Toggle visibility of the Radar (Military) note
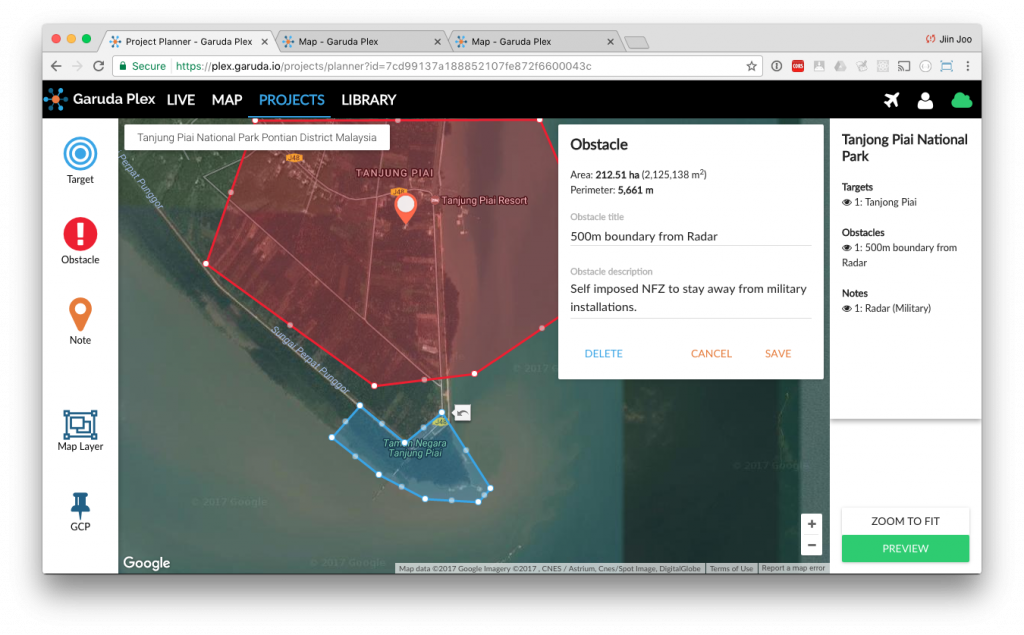Image resolution: width=1024 pixels, height=635 pixels. click(x=846, y=307)
